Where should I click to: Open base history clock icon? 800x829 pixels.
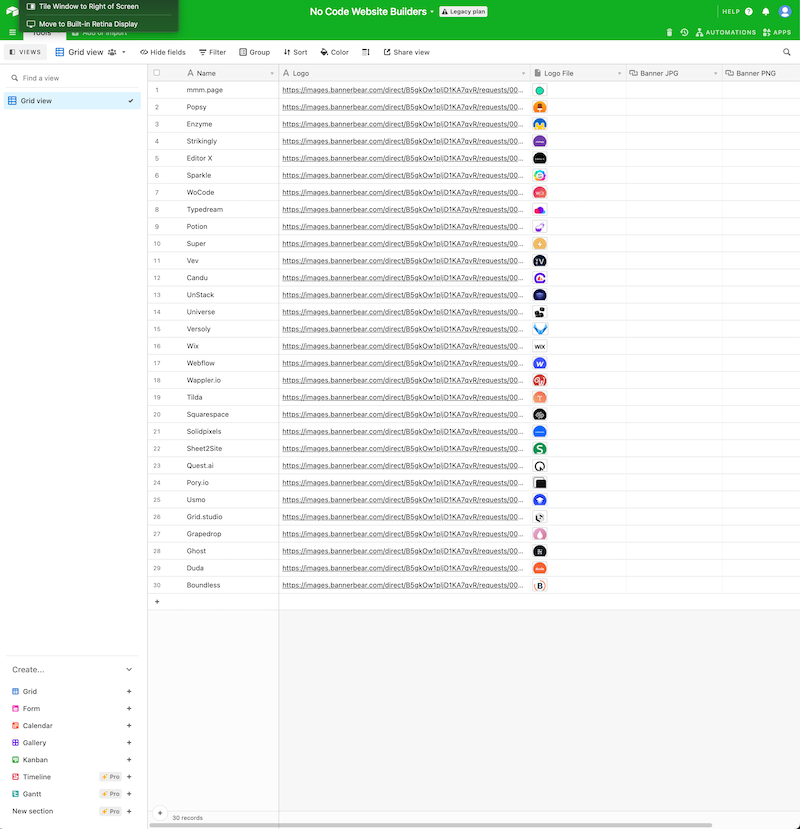click(684, 33)
